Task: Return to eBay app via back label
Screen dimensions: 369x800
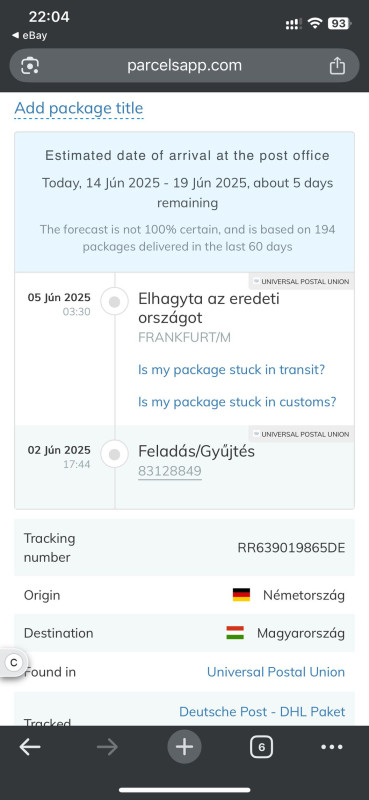Action: click(29, 36)
